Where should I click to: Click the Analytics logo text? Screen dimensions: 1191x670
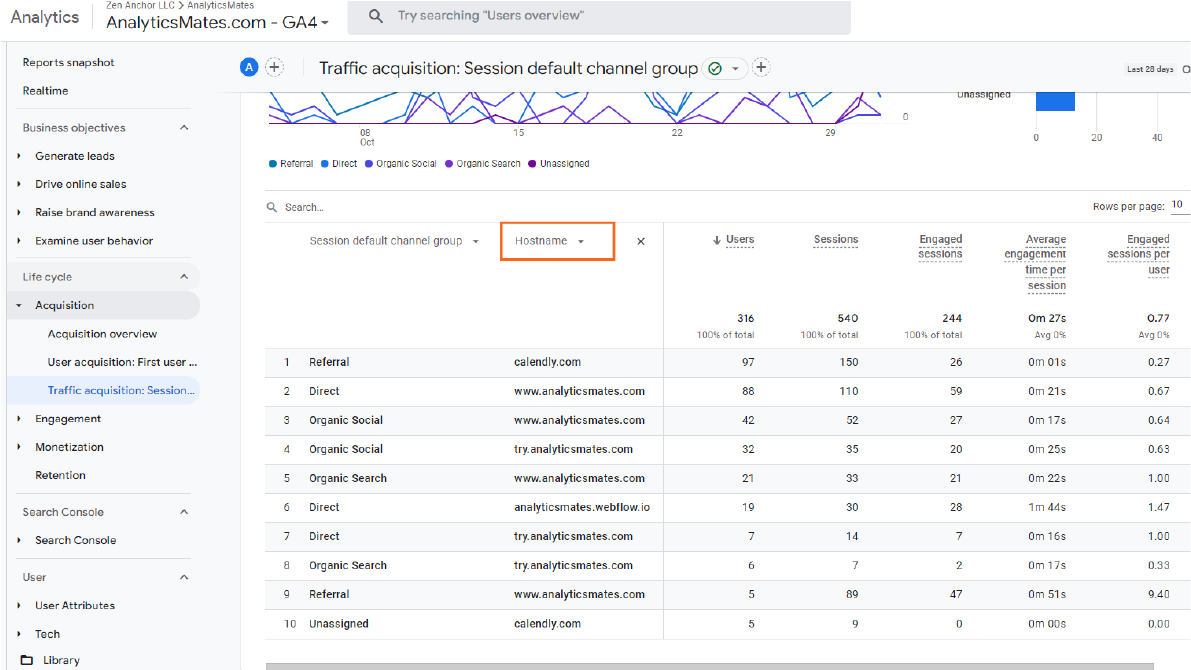click(x=45, y=17)
